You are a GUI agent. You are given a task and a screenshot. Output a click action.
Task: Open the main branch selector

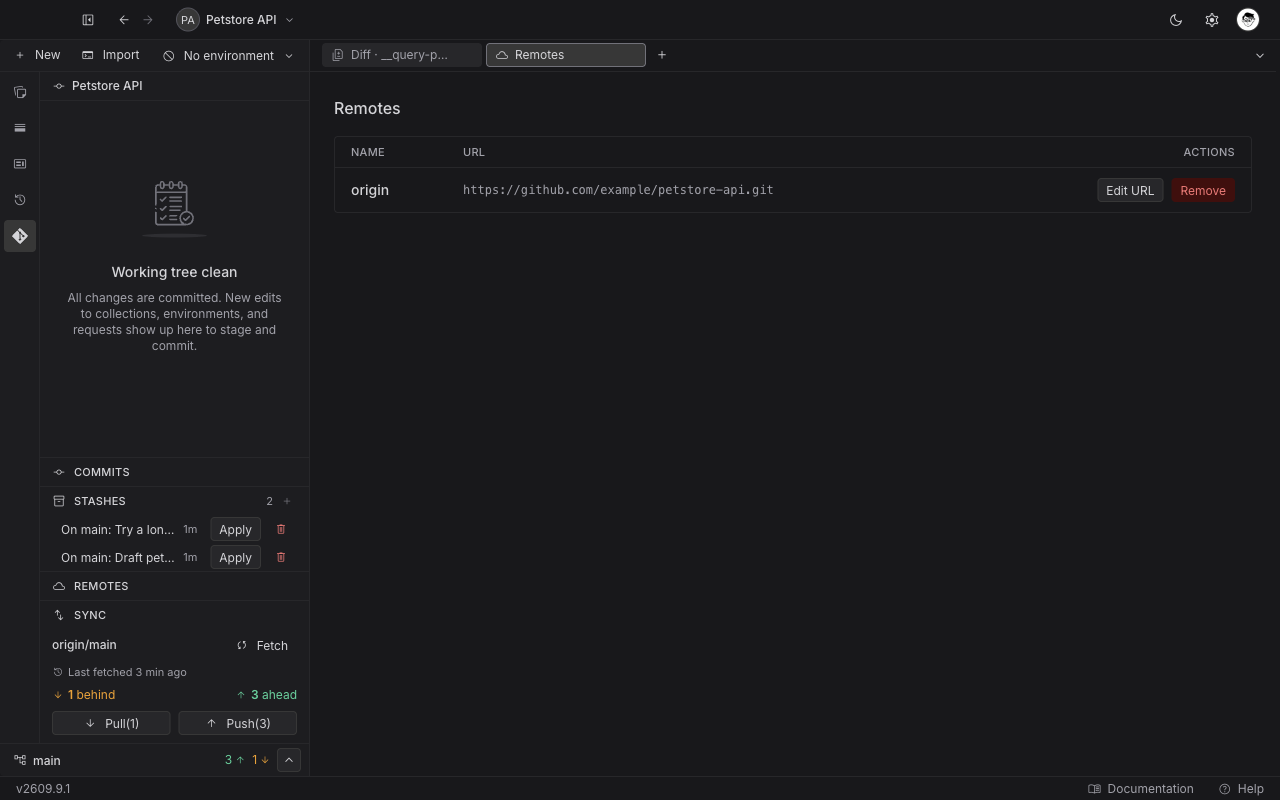(x=38, y=760)
